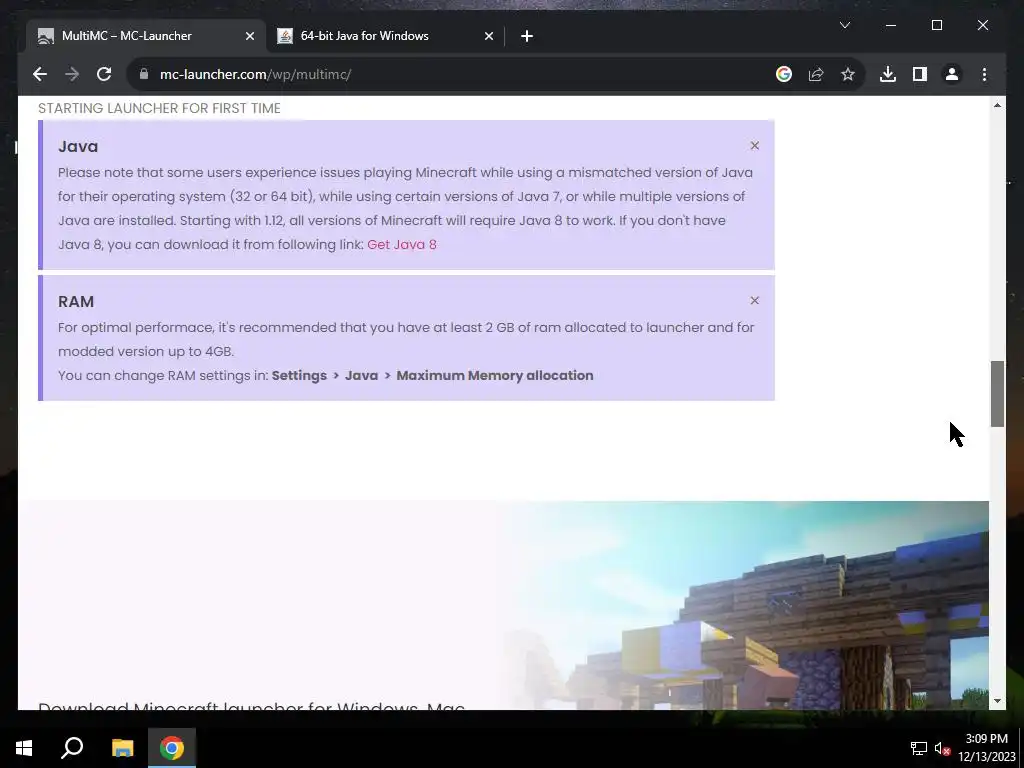Click the 'RAM' notice heading
The width and height of the screenshot is (1024, 768).
click(x=76, y=301)
